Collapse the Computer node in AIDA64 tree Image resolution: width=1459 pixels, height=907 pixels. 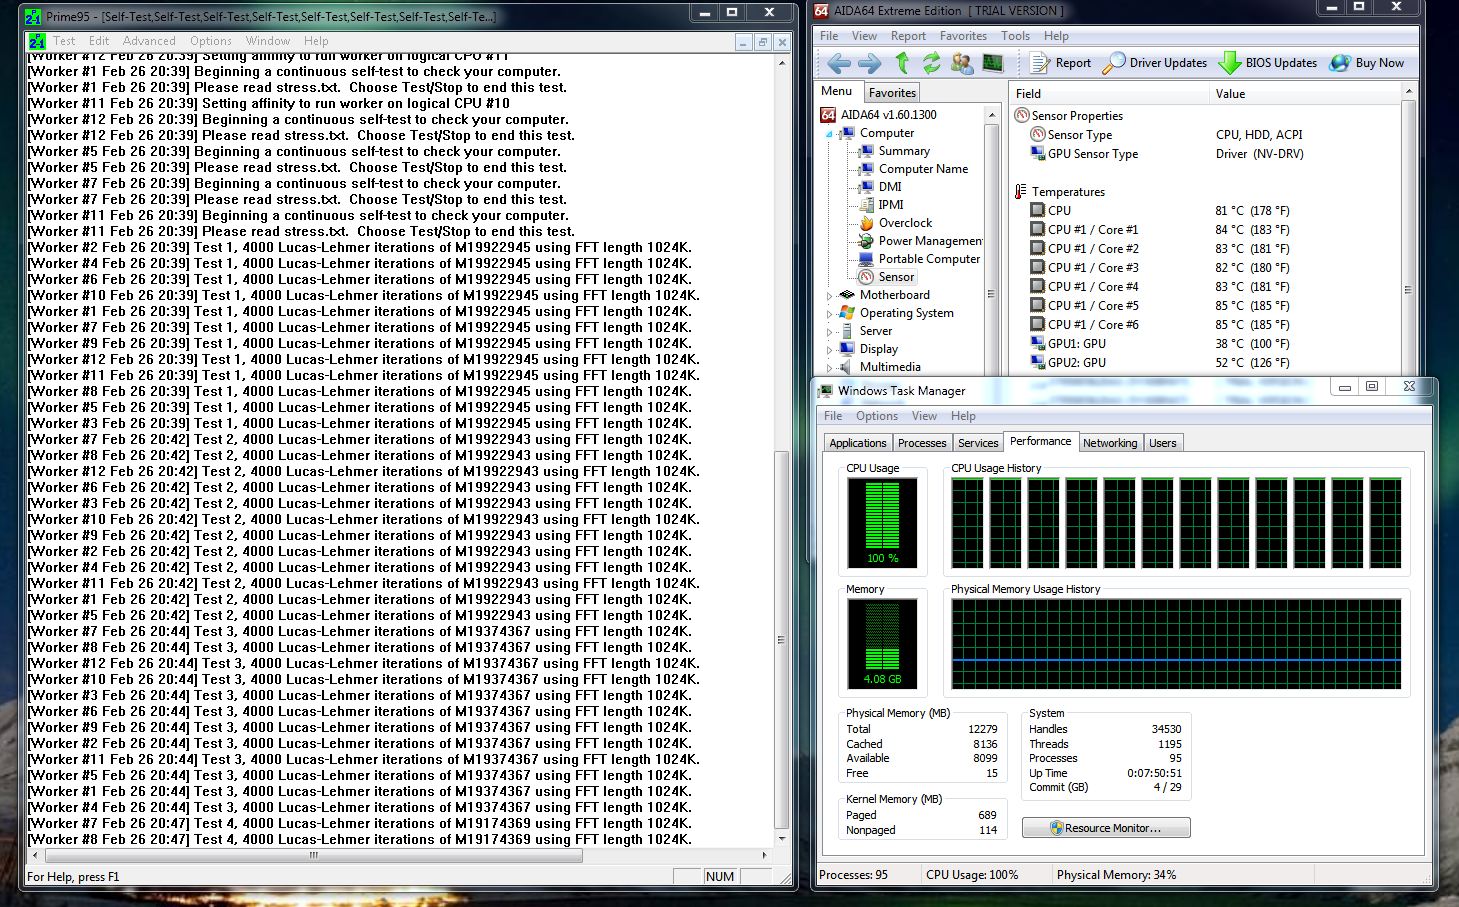pos(829,134)
